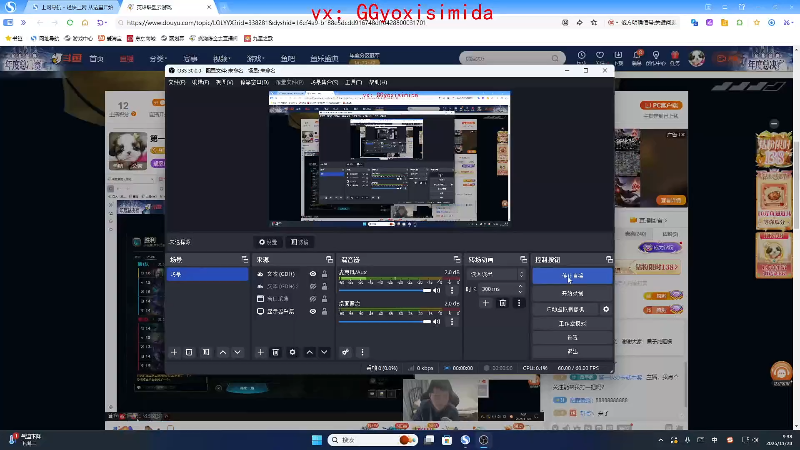The image size is (800, 450).
Task: Open the Douyu watch history clock icon
Action: pyautogui.click(x=582, y=57)
